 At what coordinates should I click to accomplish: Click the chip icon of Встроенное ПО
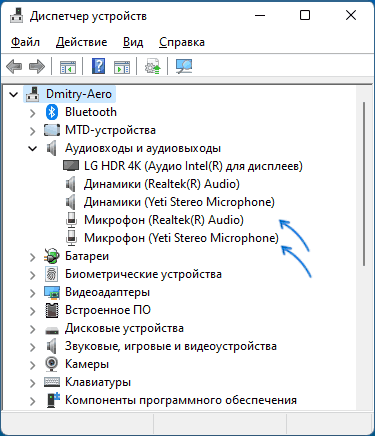(52, 310)
